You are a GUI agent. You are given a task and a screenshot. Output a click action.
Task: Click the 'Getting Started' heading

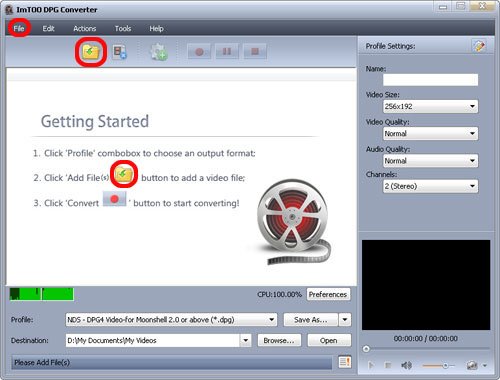(95, 121)
